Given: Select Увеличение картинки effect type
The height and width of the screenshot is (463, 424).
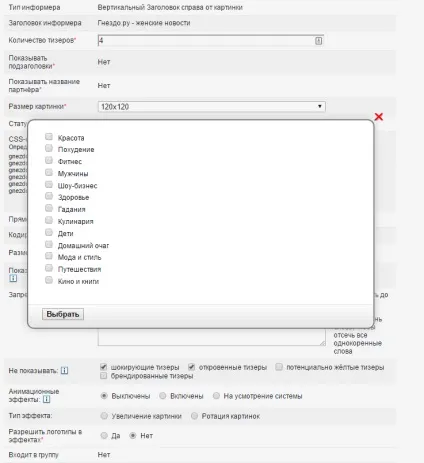Looking at the screenshot, I should 104,416.
